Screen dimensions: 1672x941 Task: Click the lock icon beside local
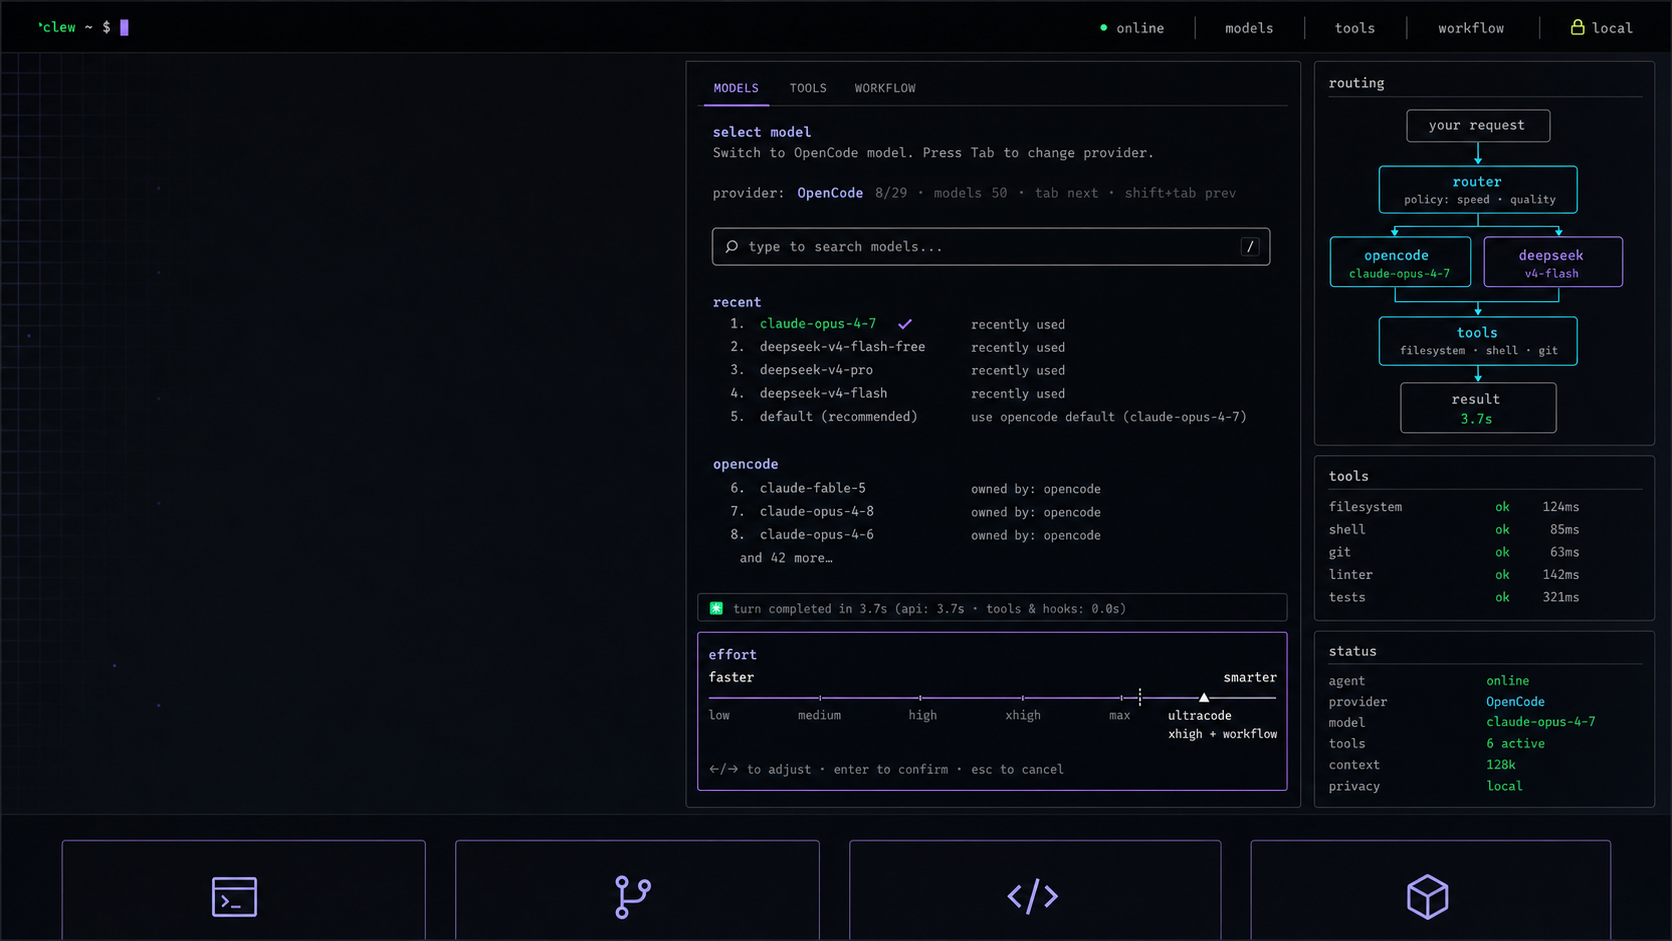pos(1577,27)
